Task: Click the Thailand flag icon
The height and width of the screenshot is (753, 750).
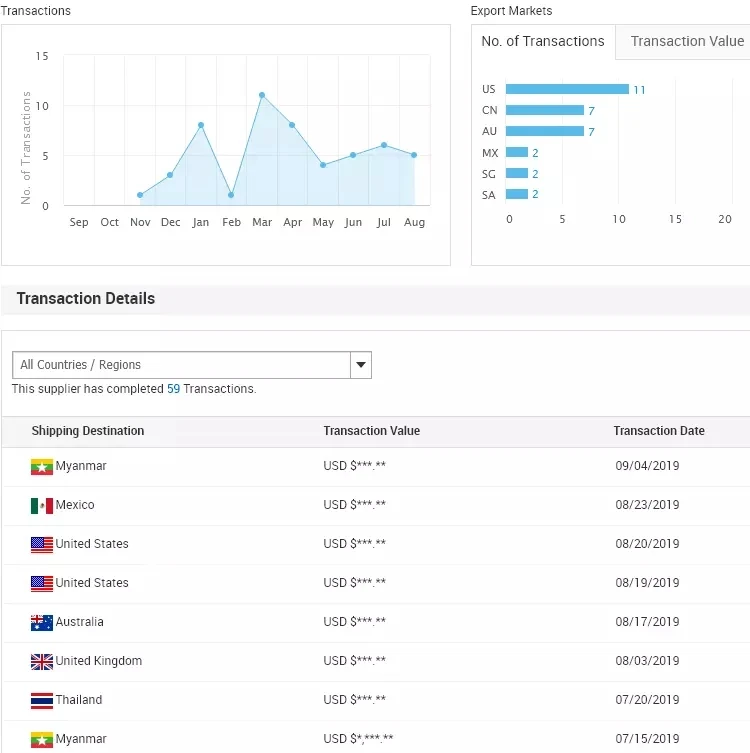Action: point(41,701)
